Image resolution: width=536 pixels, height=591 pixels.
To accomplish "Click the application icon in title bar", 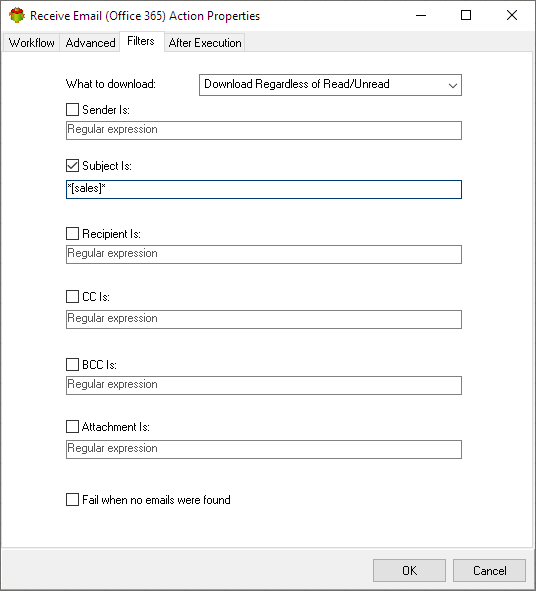I will tap(17, 15).
